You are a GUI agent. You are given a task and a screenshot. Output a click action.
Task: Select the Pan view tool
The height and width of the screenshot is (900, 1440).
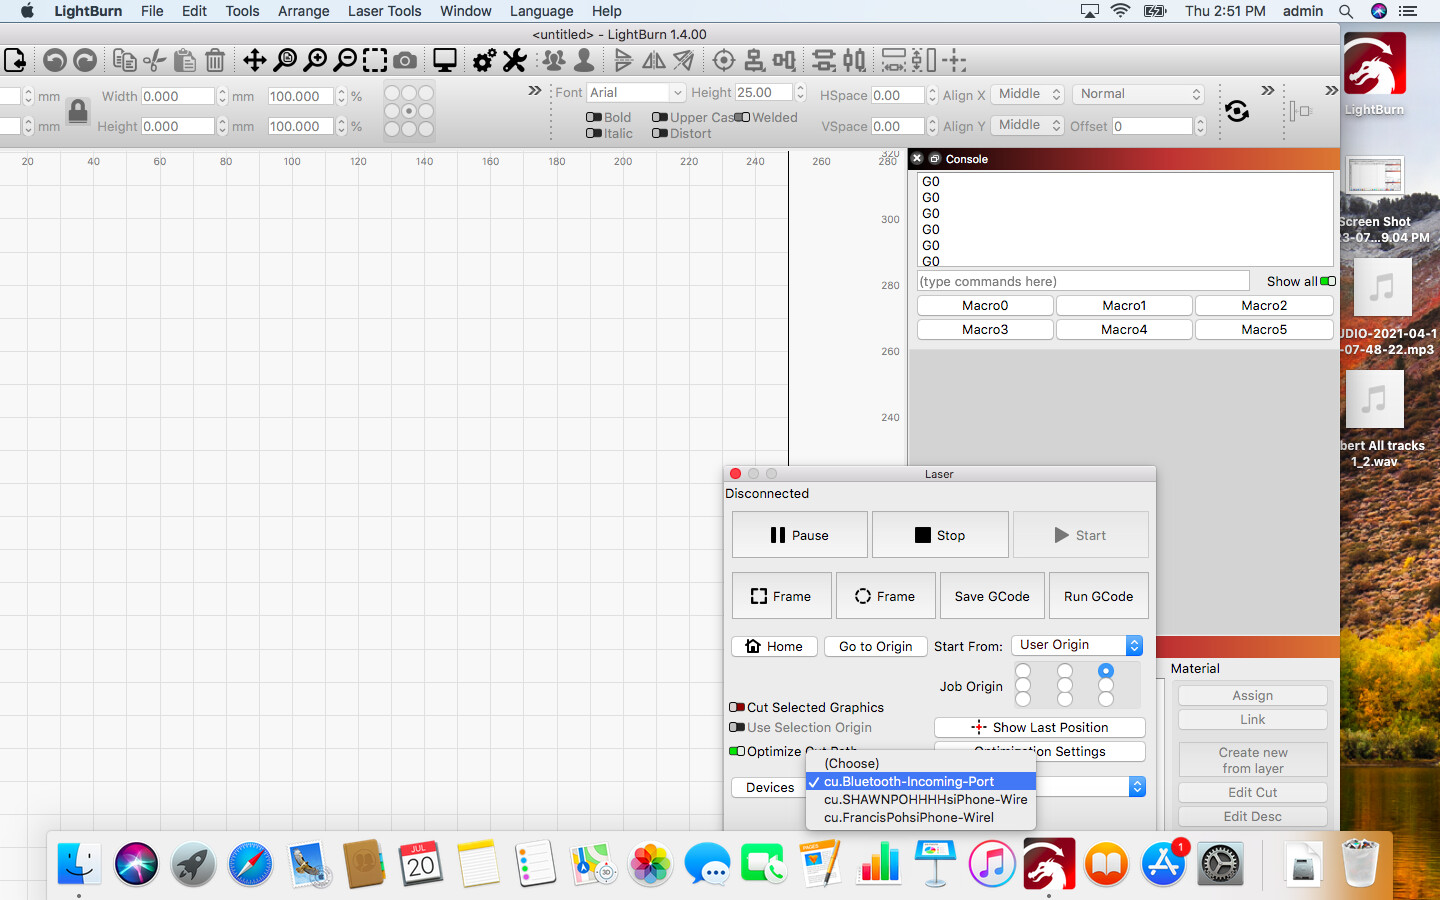[x=253, y=60]
